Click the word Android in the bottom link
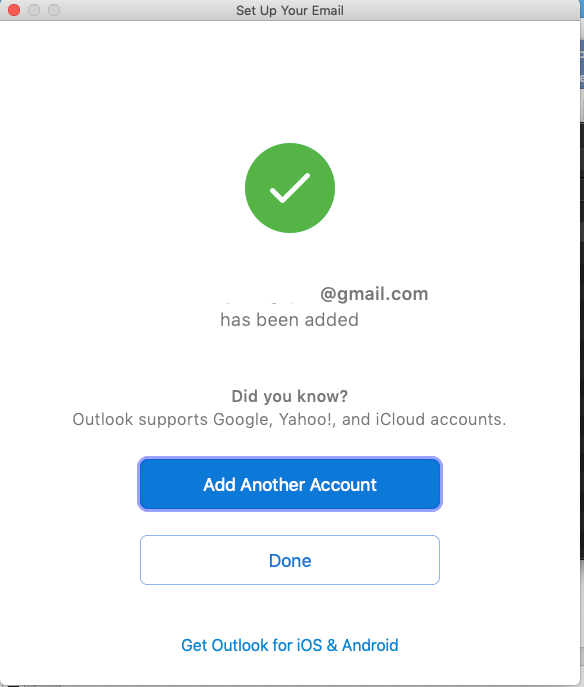 tap(370, 645)
